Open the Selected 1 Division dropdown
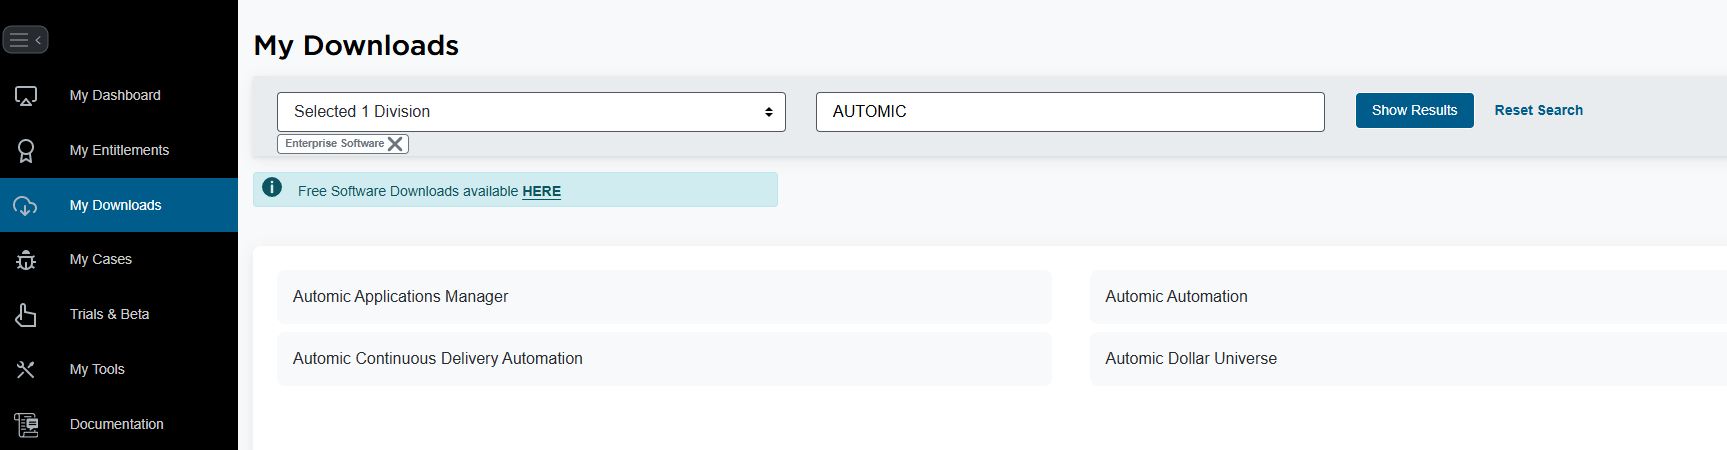 [531, 112]
